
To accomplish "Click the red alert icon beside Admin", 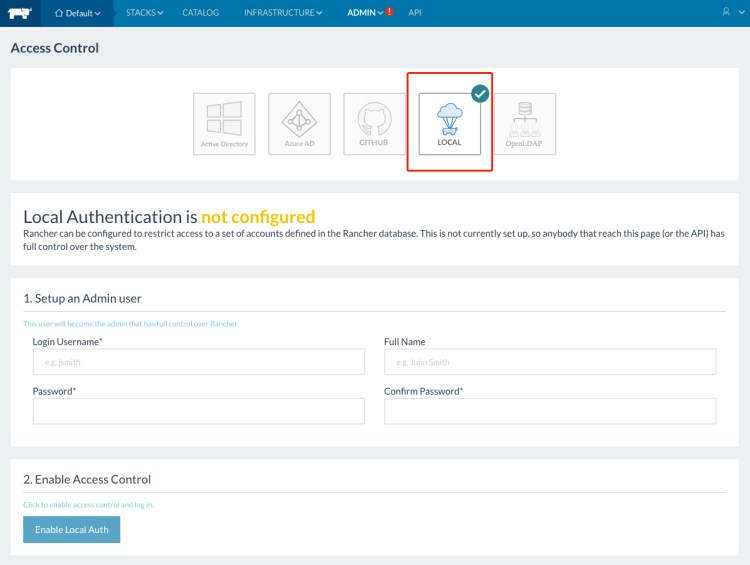I will (x=390, y=13).
